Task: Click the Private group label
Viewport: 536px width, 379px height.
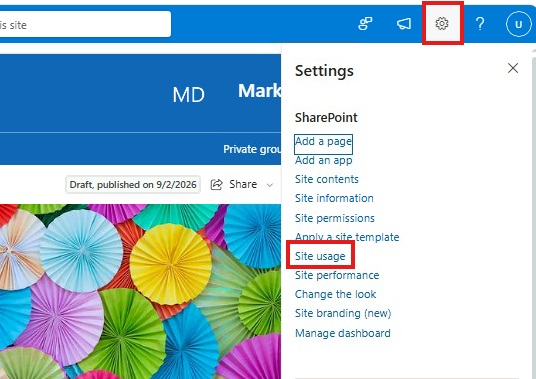Action: (252, 149)
